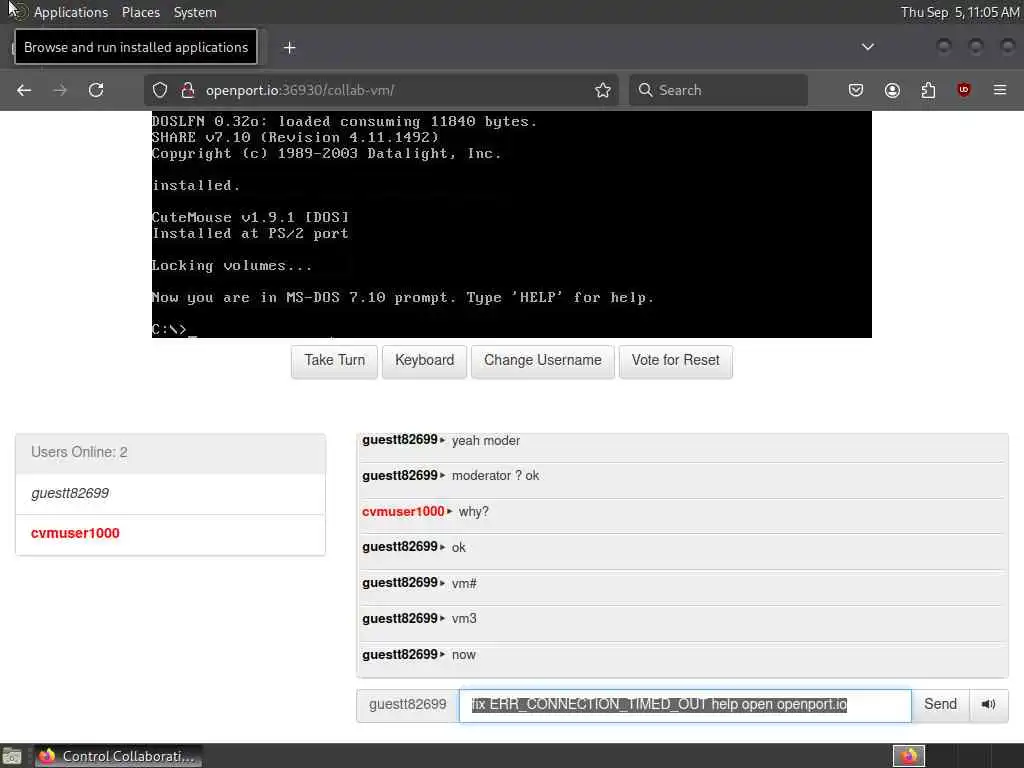Expand the list all tabs chevron

868,47
